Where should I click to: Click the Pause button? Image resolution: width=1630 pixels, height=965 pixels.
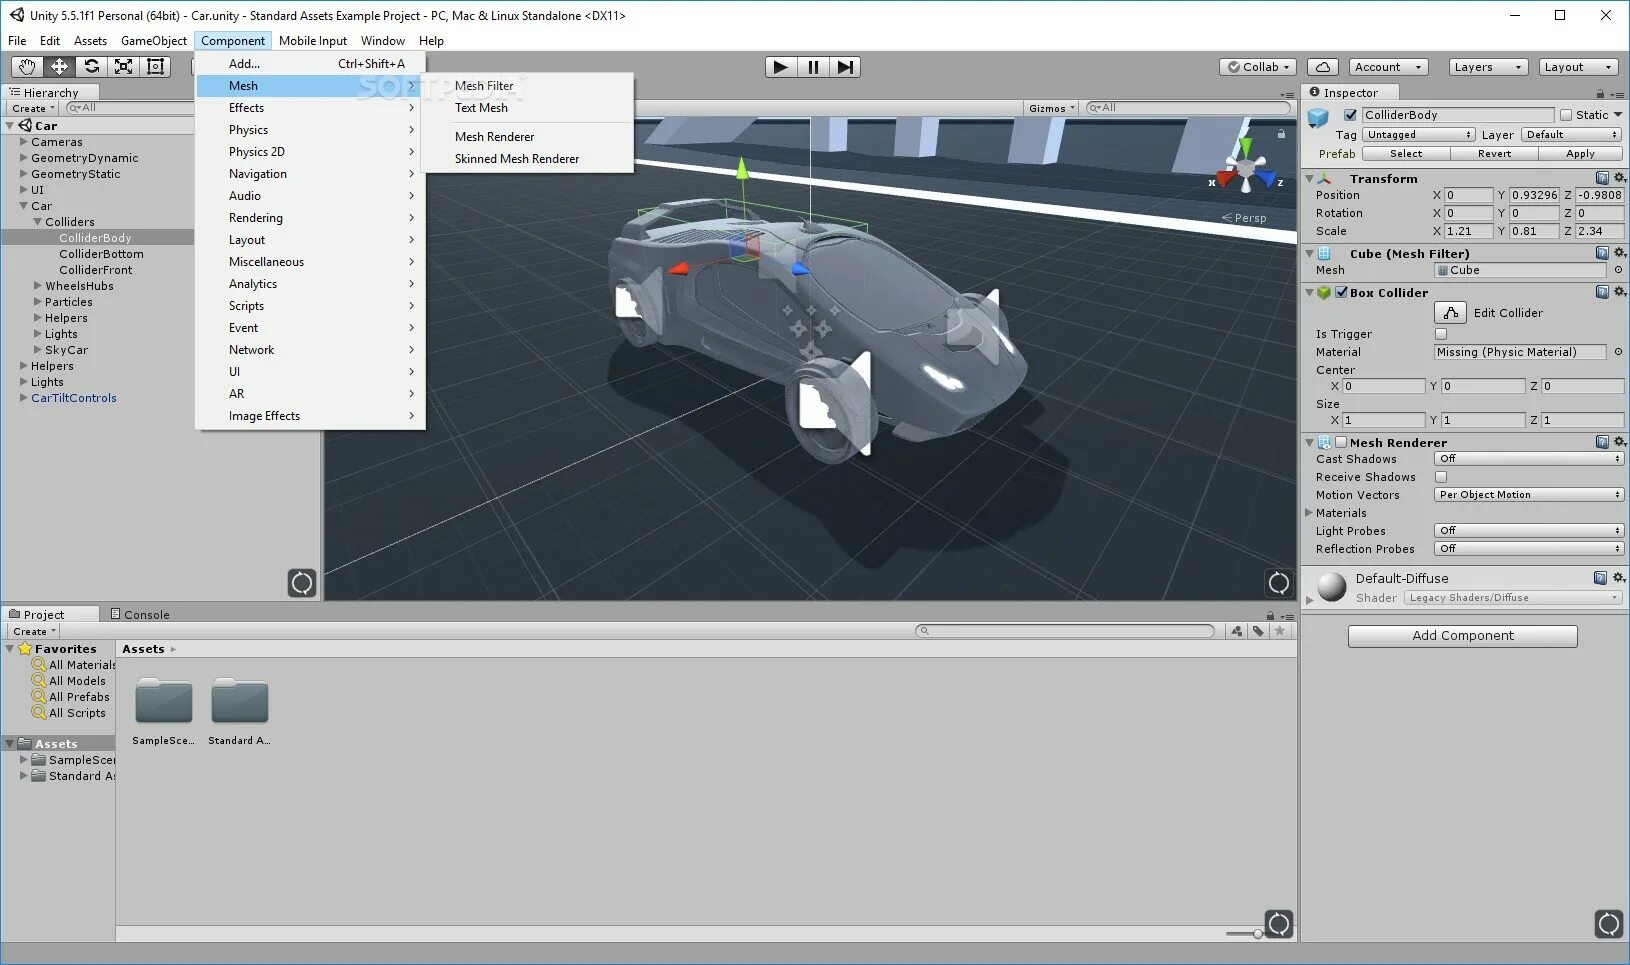(x=813, y=67)
